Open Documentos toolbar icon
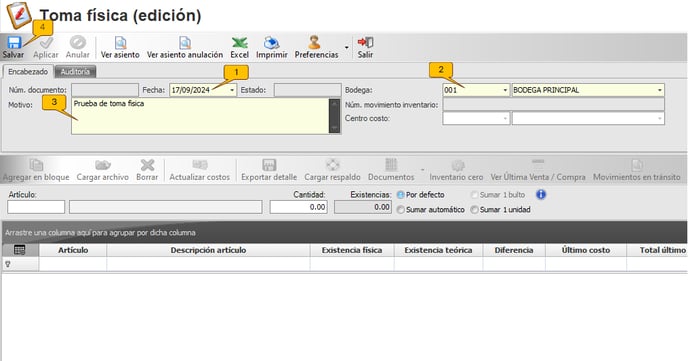 coord(391,164)
